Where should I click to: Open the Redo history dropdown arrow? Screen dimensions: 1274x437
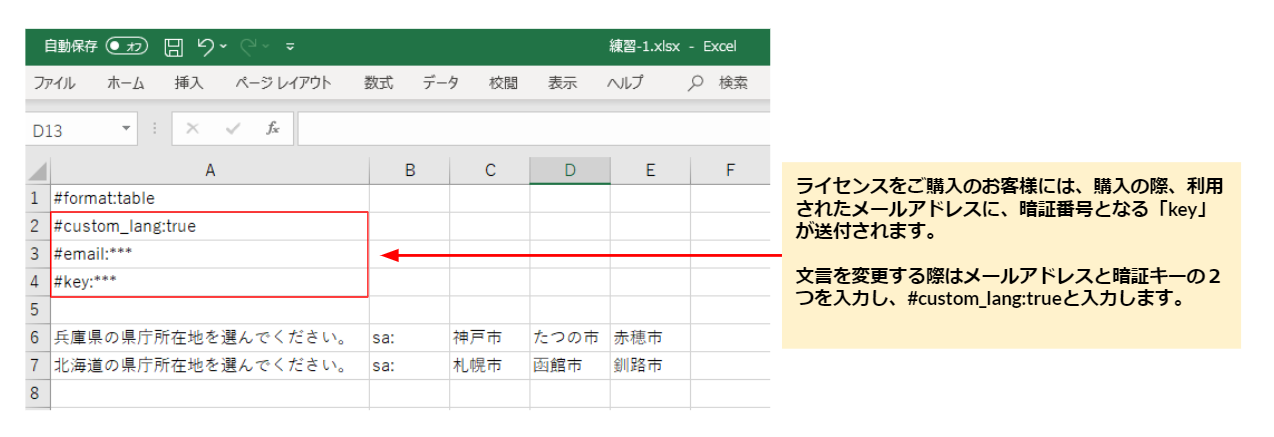click(266, 46)
